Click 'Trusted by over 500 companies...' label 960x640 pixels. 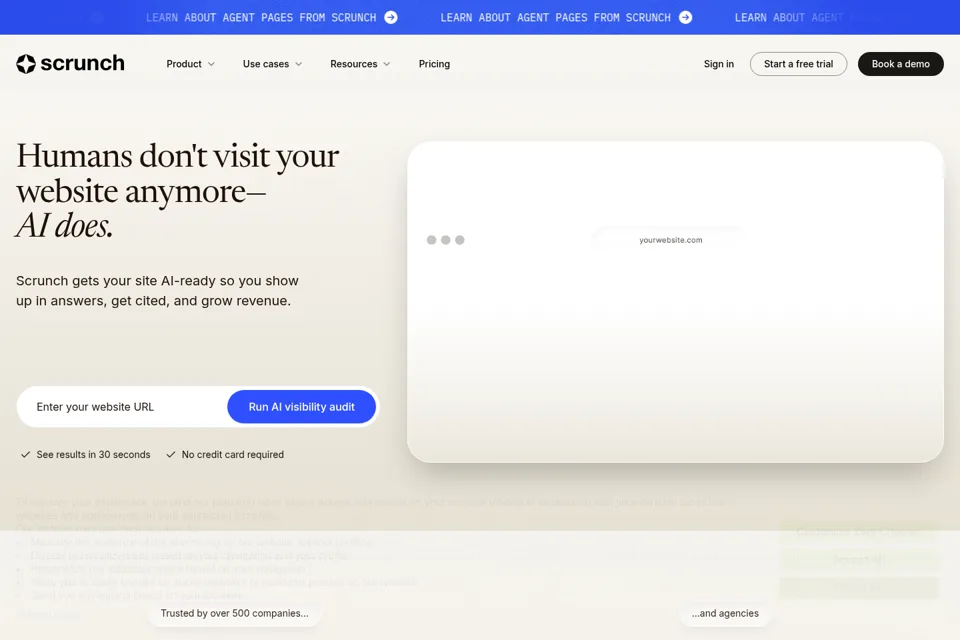tap(234, 613)
